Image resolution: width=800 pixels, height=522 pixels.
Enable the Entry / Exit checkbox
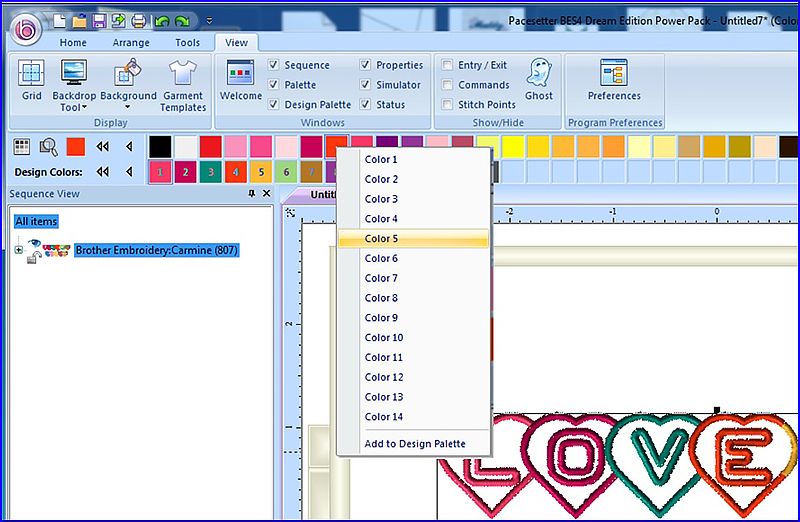[x=448, y=65]
